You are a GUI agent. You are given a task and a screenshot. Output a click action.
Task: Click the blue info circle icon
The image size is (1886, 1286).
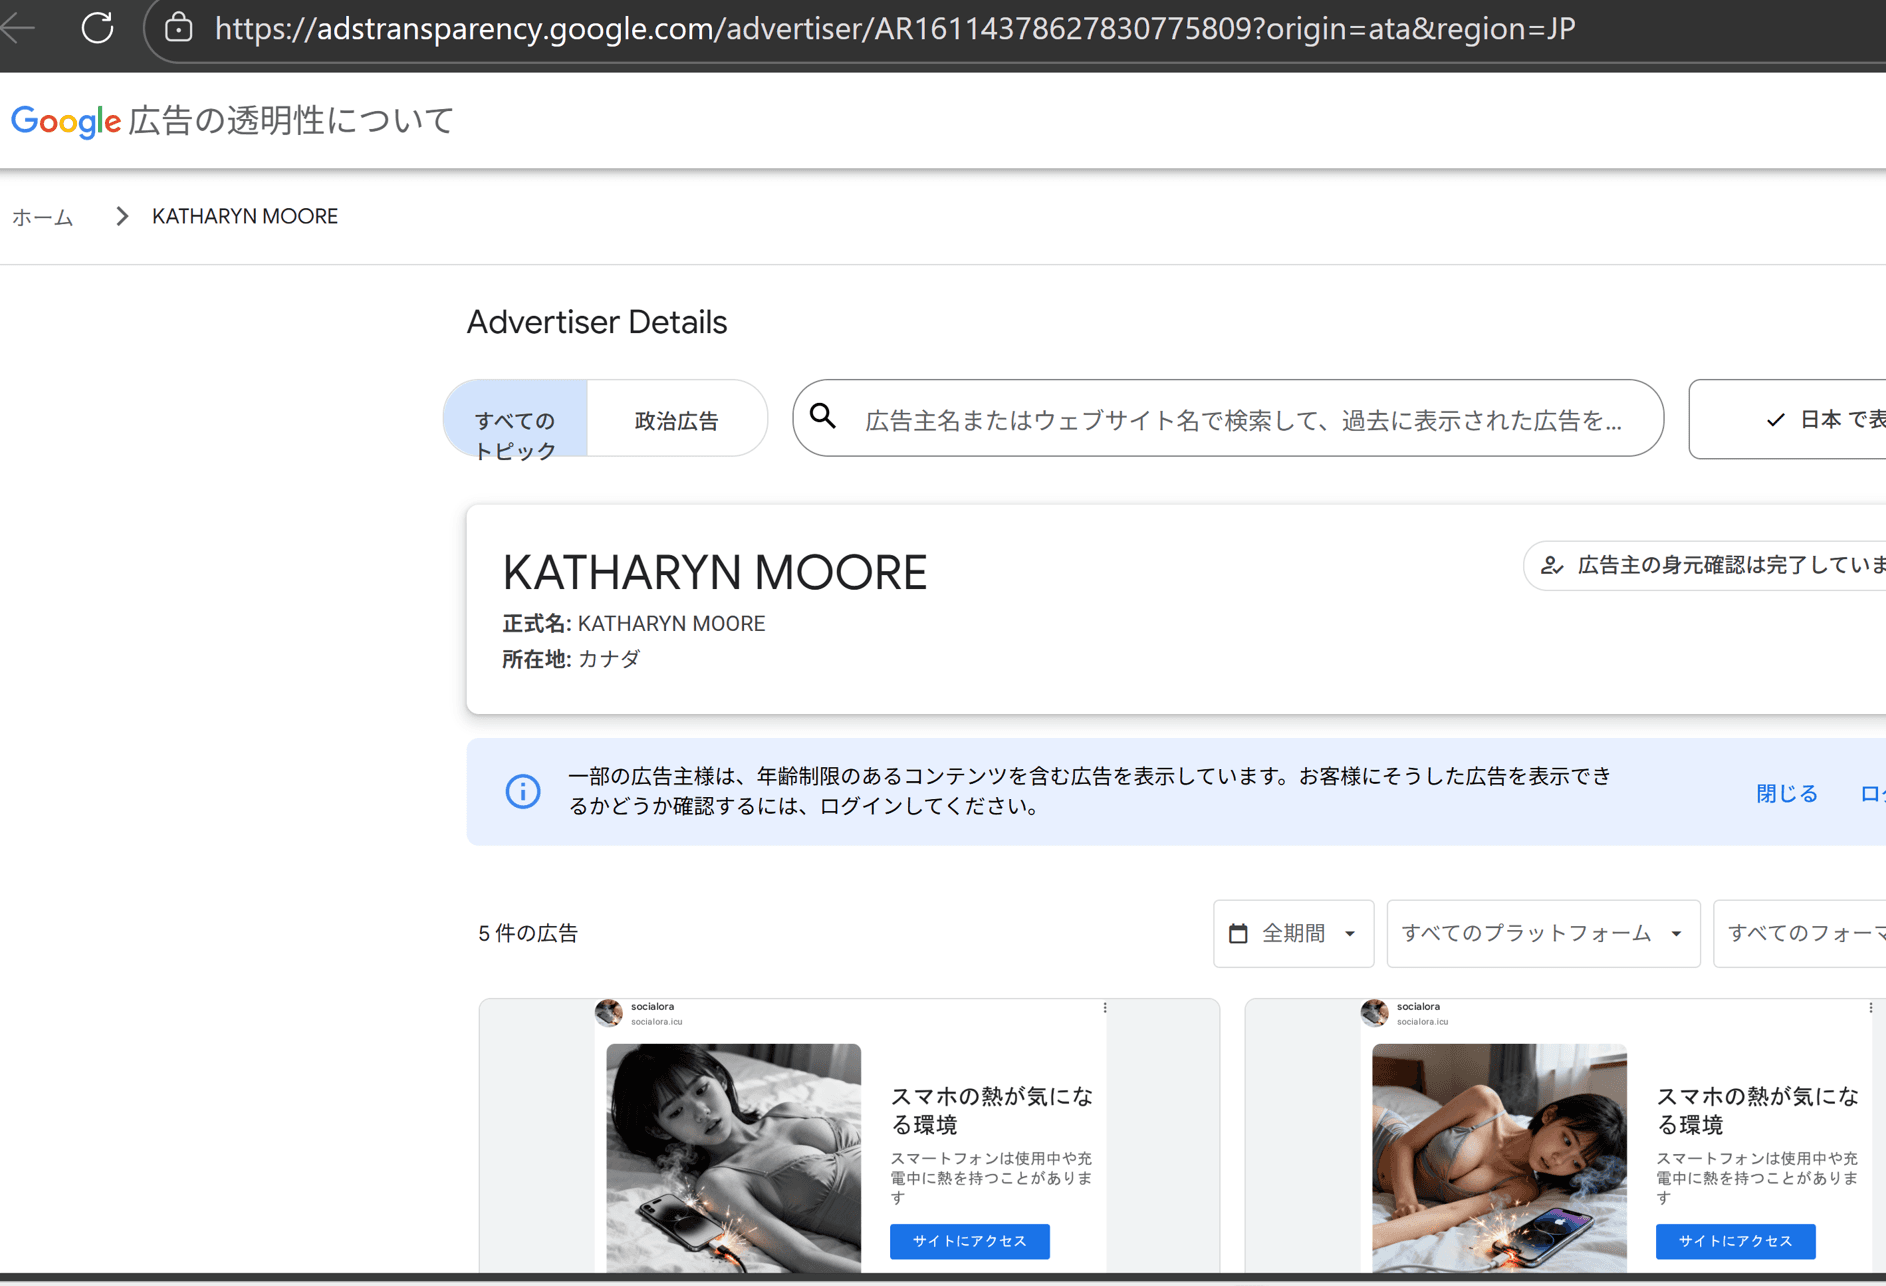[x=523, y=791]
